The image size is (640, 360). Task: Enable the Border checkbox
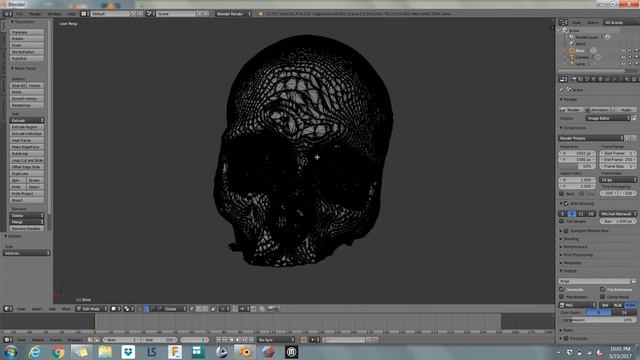pos(561,193)
